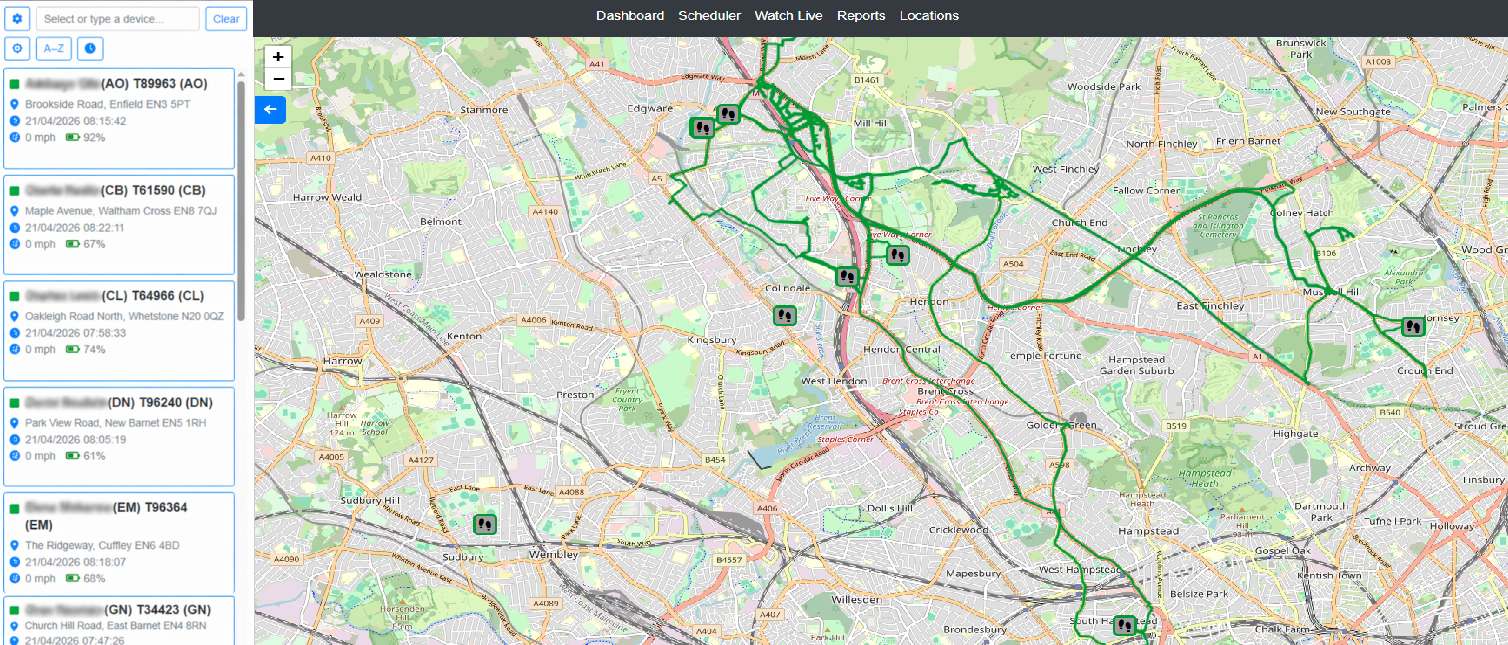Image resolution: width=1508 pixels, height=645 pixels.
Task: Zoom out the map with minus button
Action: [278, 79]
